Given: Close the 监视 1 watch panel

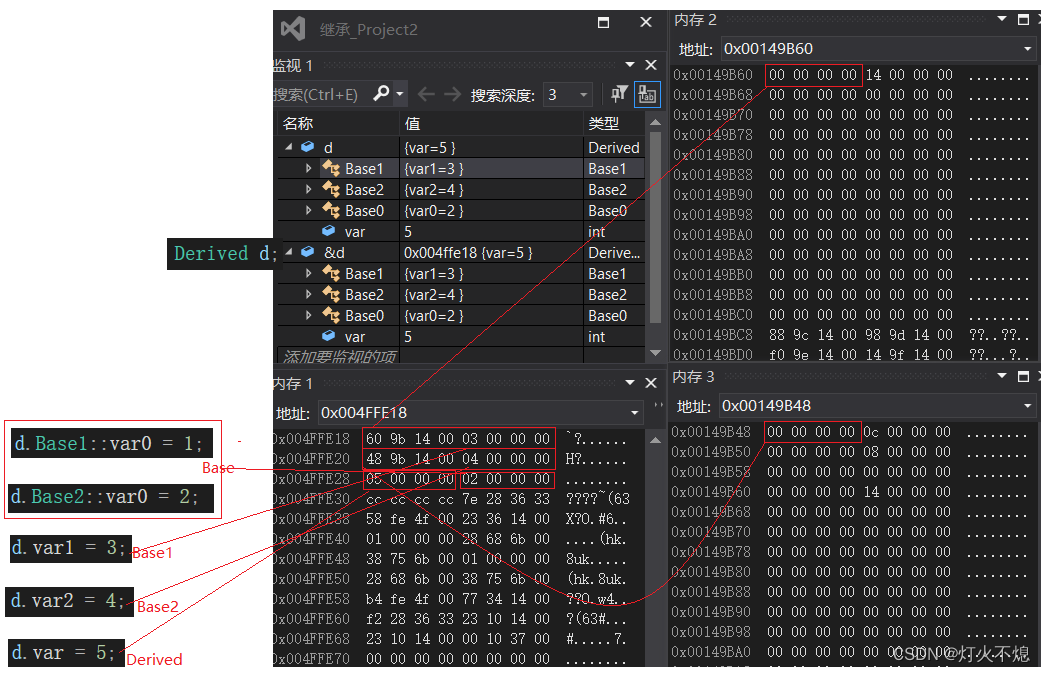Looking at the screenshot, I should point(651,65).
